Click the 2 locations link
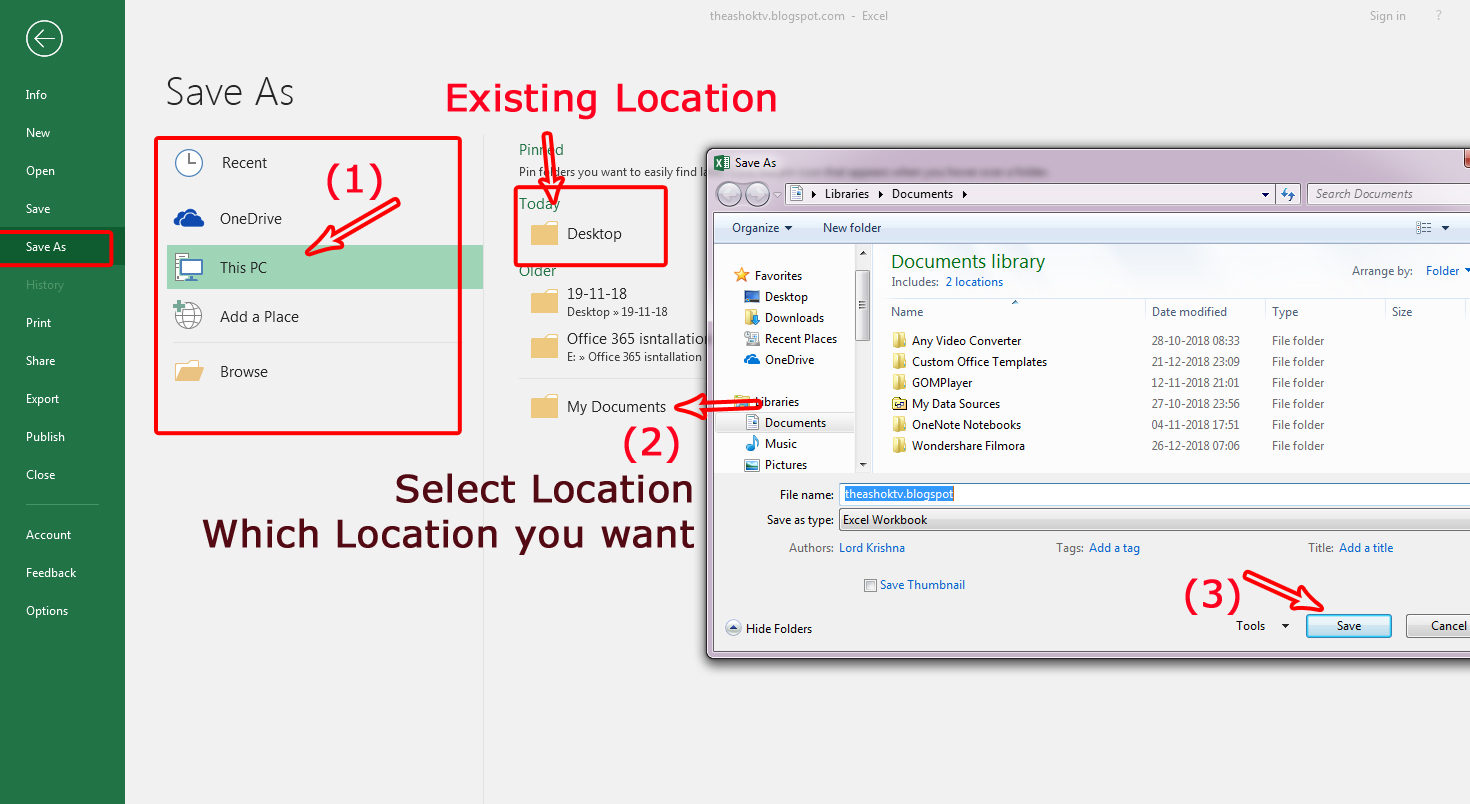The height and width of the screenshot is (804, 1470). pyautogui.click(x=974, y=282)
